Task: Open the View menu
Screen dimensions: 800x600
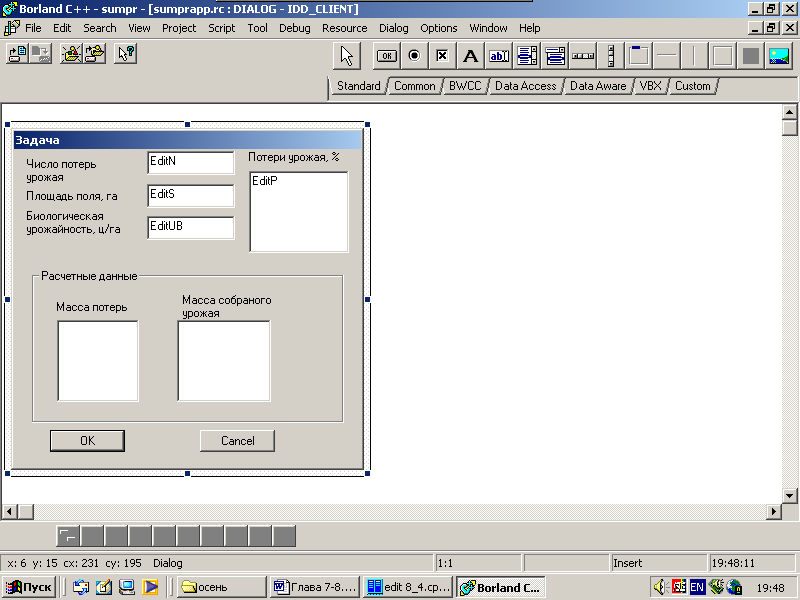Action: click(139, 28)
